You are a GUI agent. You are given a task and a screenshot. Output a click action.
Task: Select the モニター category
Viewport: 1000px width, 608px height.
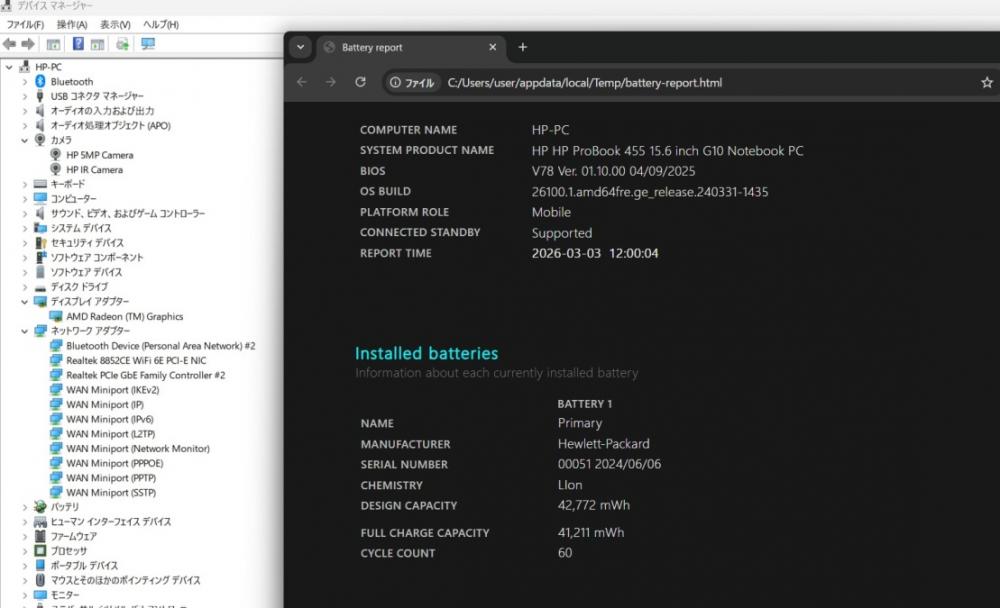[64, 595]
